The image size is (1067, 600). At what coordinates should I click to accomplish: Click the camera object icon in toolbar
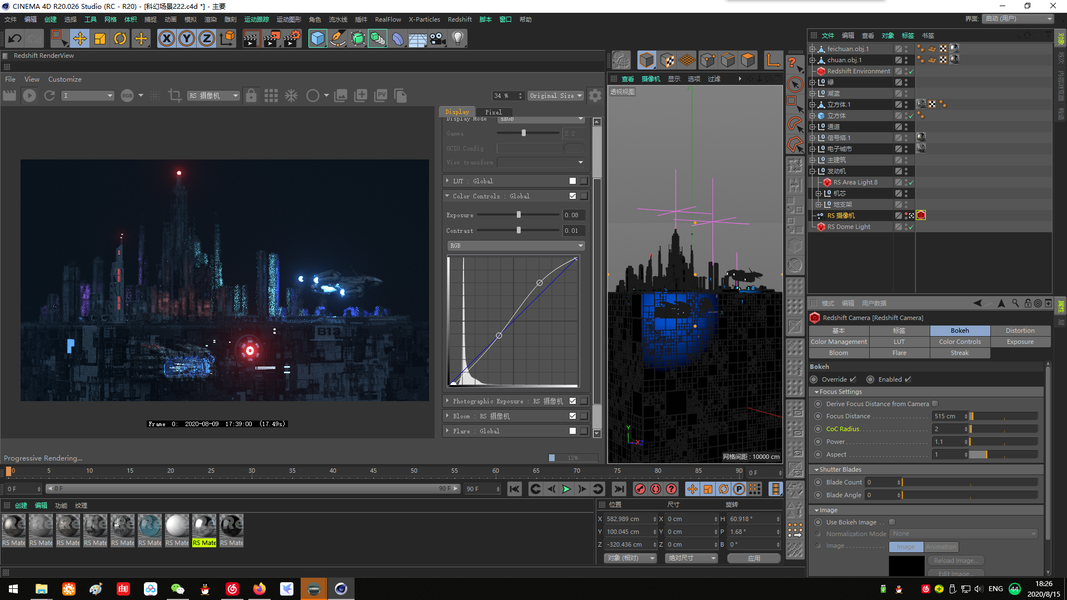click(438, 39)
